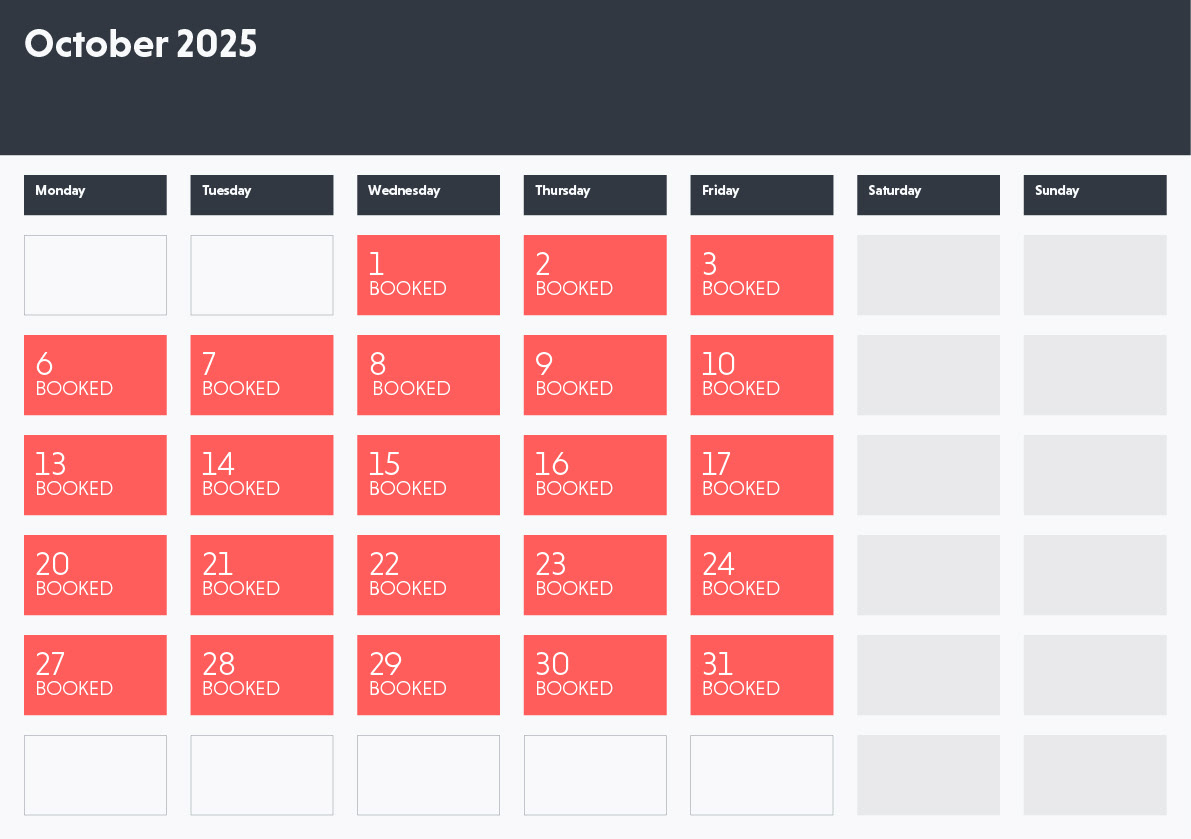Select the Saturday column header
This screenshot has width=1191, height=839.
click(928, 194)
